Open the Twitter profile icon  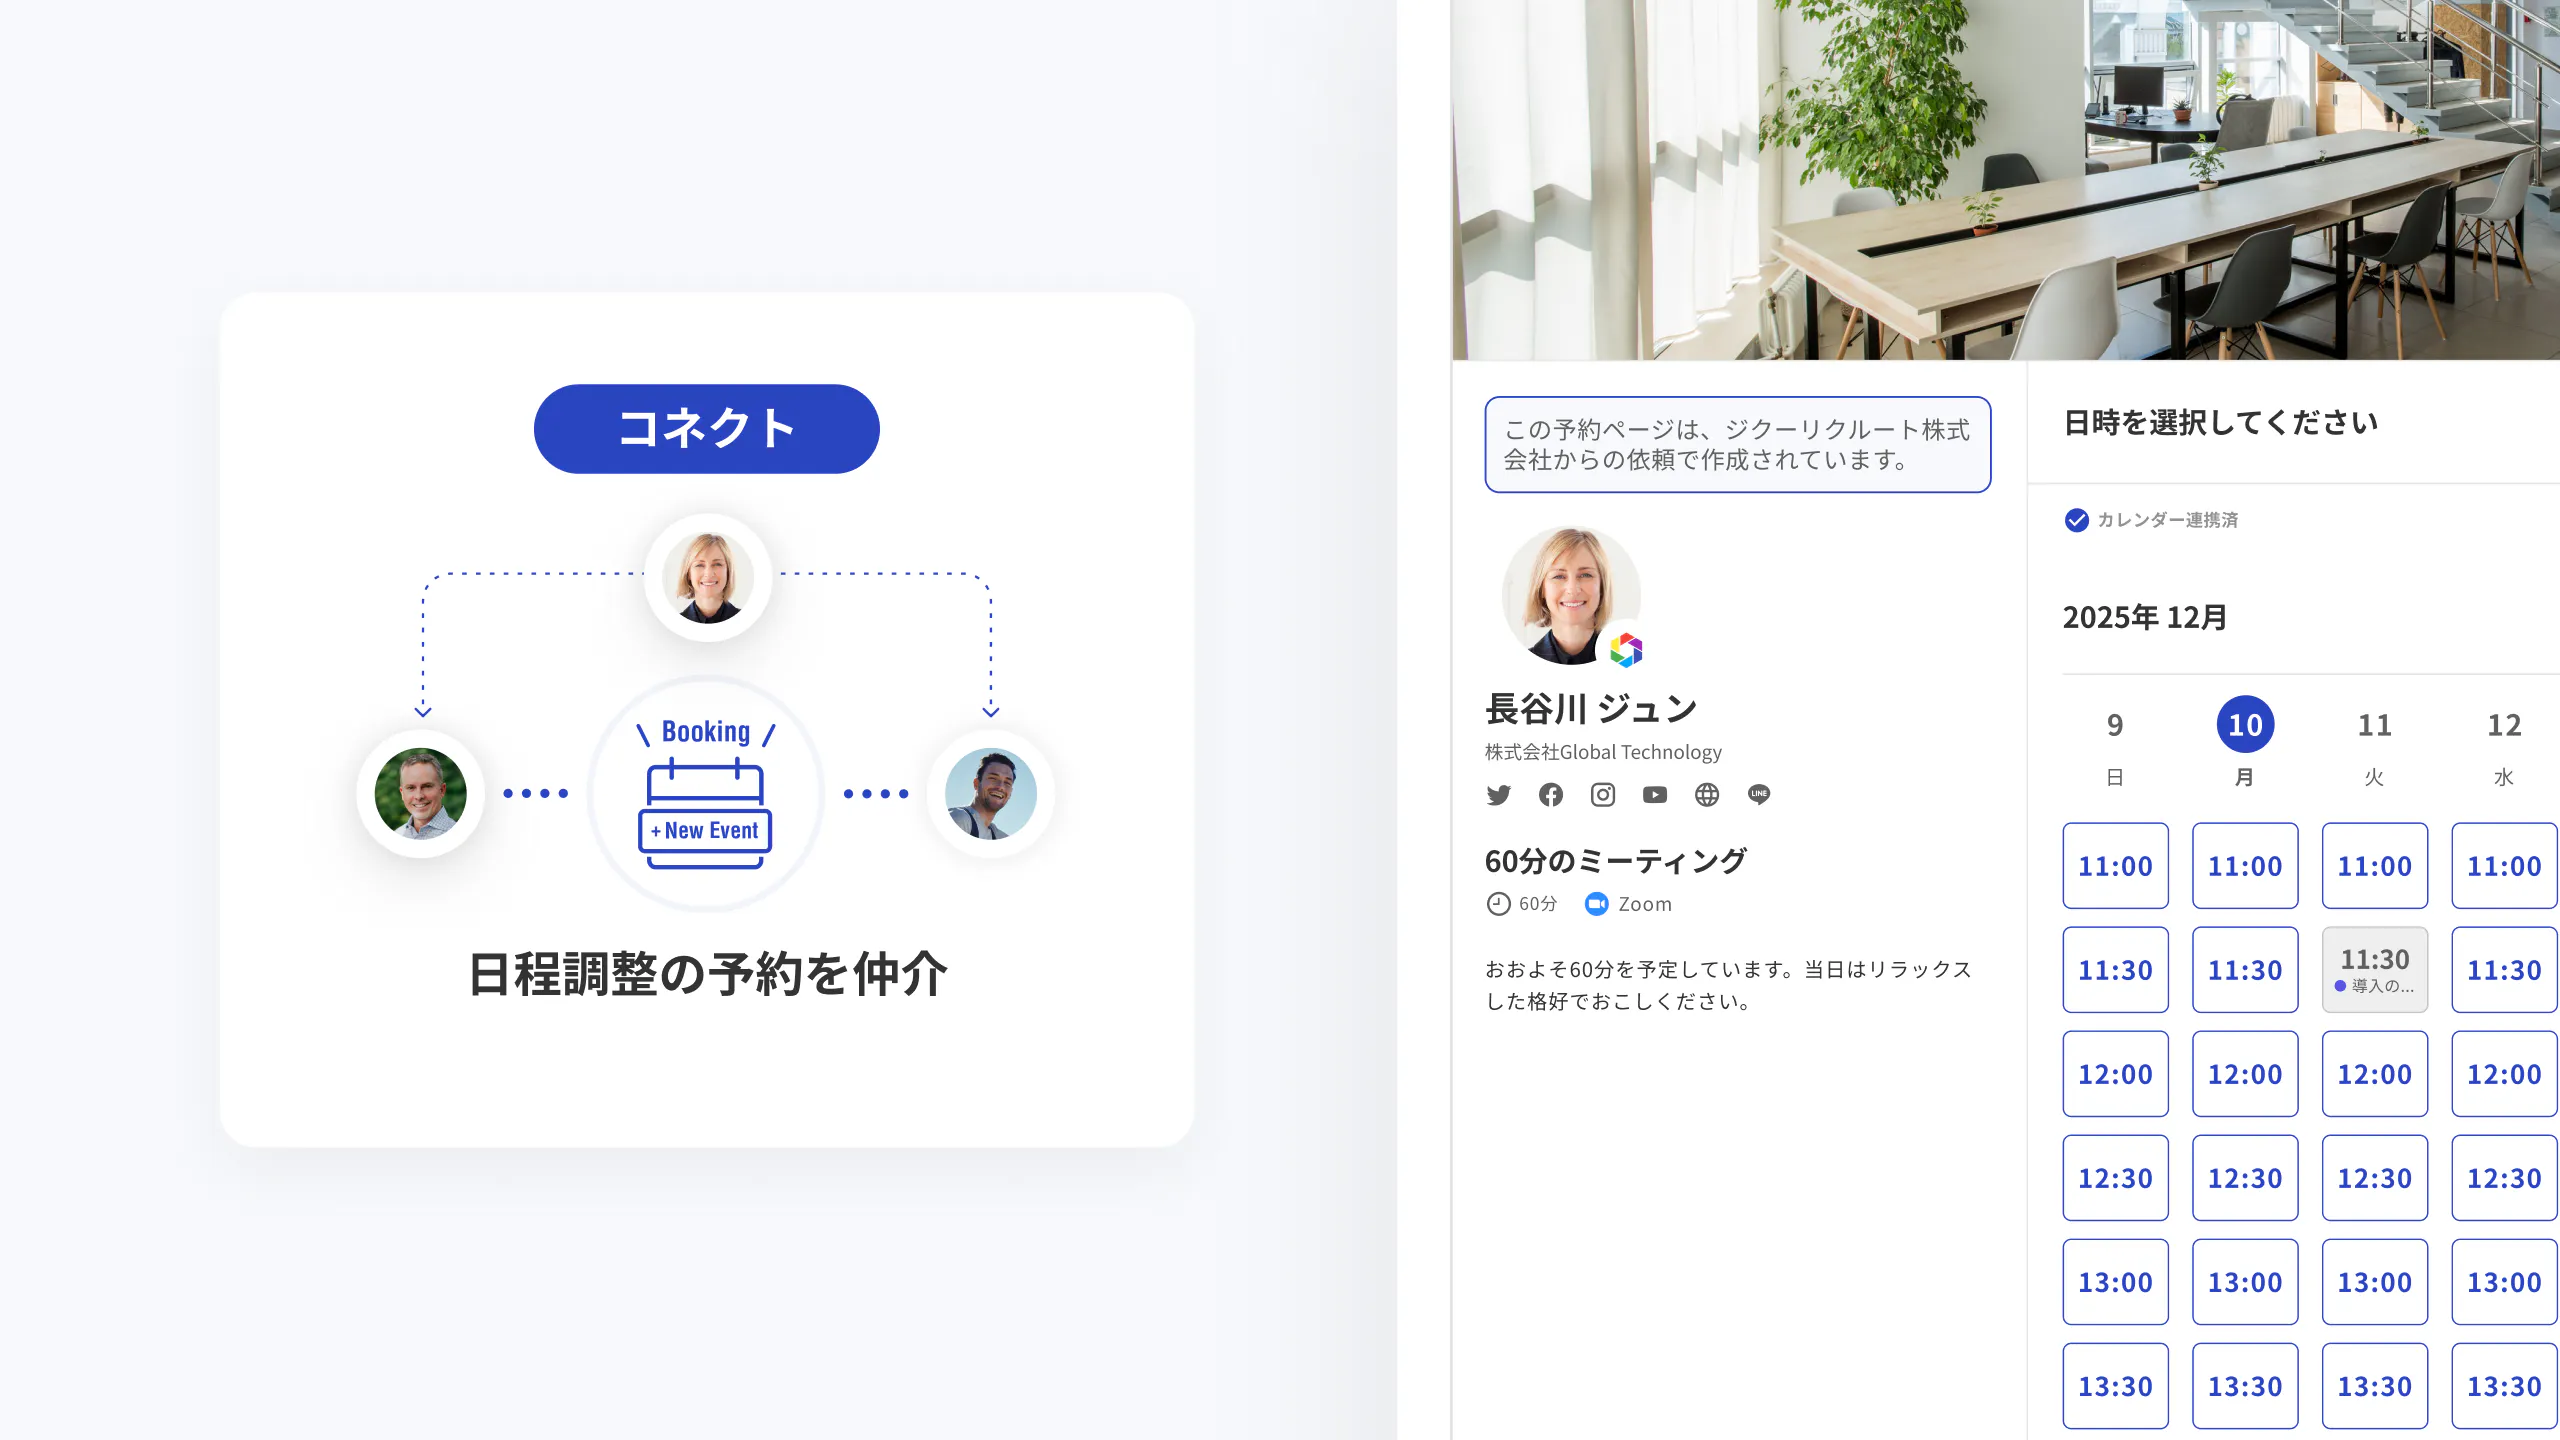1499,795
